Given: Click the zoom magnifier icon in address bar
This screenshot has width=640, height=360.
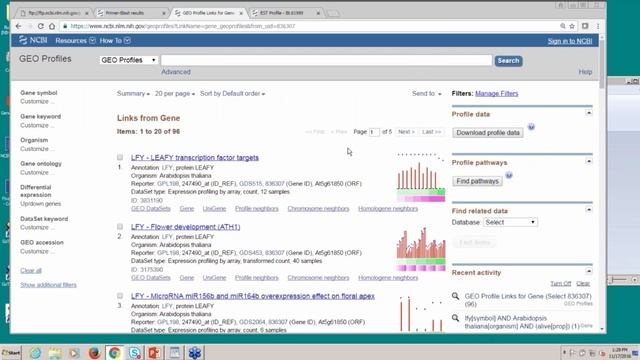Looking at the screenshot, I should 563,26.
